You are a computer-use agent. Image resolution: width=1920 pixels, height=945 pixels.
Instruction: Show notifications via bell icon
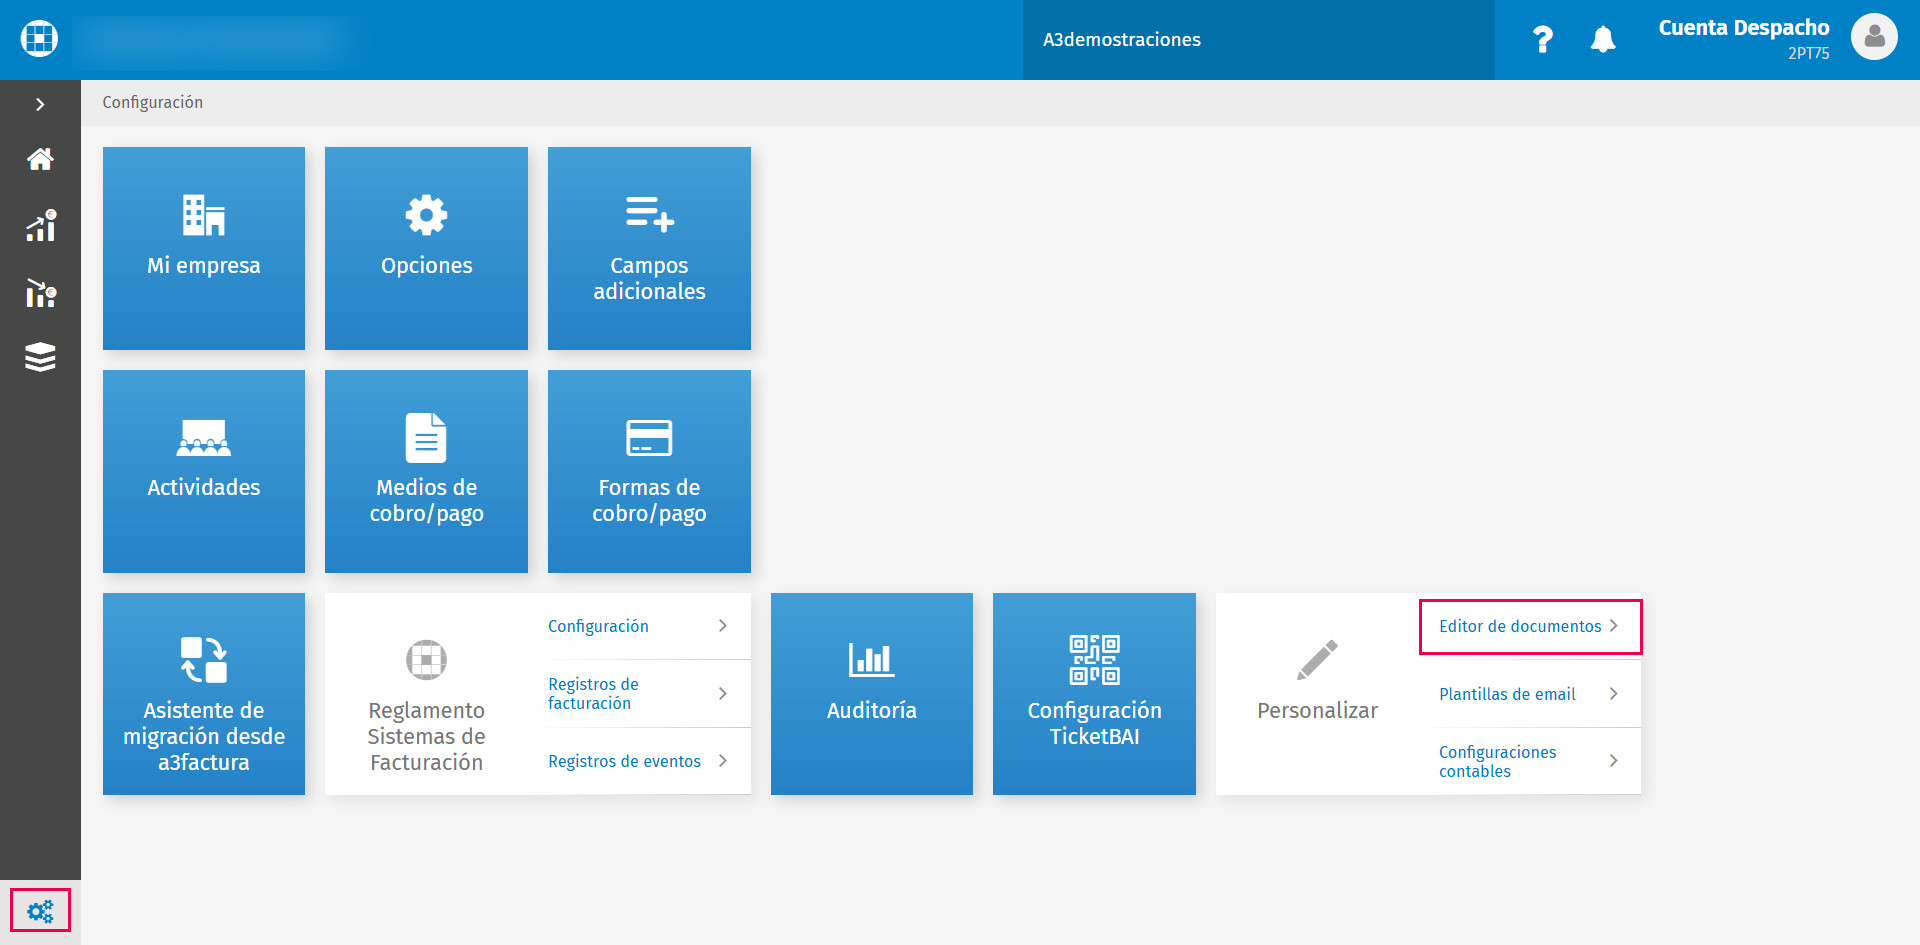[x=1603, y=39]
